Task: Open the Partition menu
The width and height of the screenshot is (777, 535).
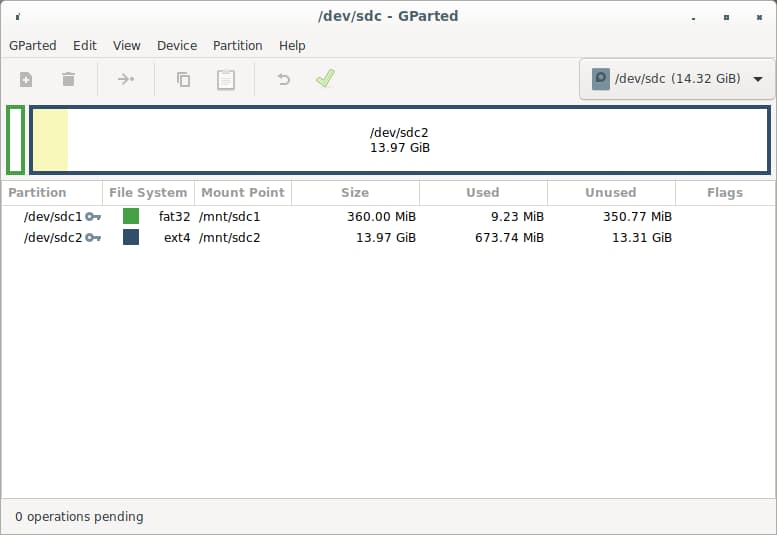Action: 237,46
